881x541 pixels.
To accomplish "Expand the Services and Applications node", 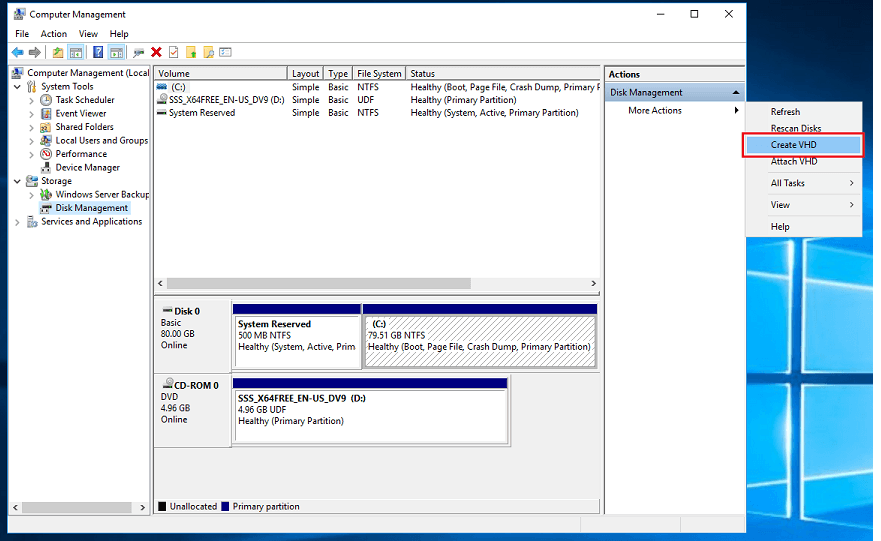I will [18, 222].
